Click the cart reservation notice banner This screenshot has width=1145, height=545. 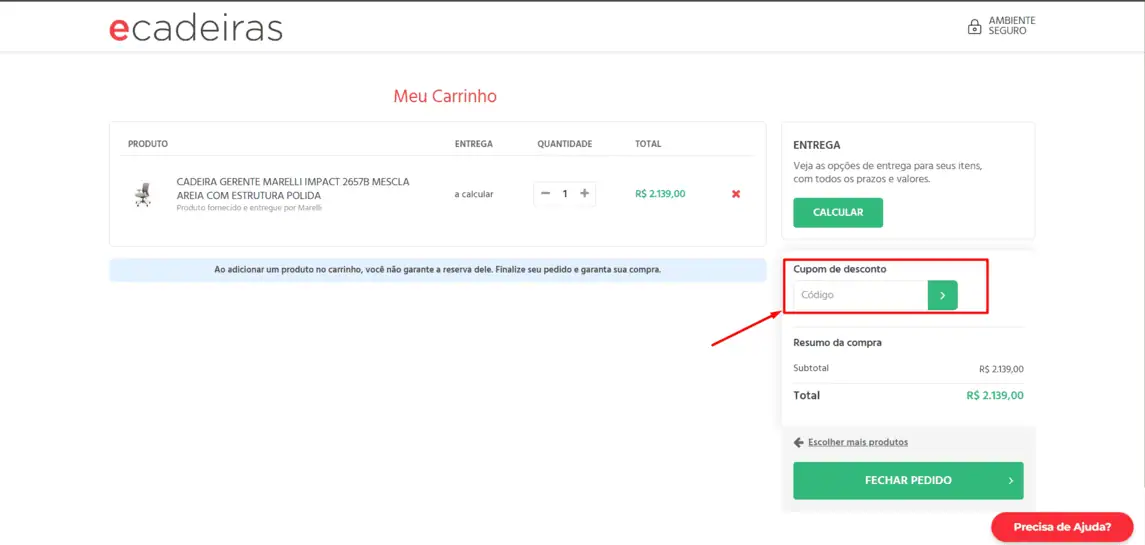tap(437, 270)
